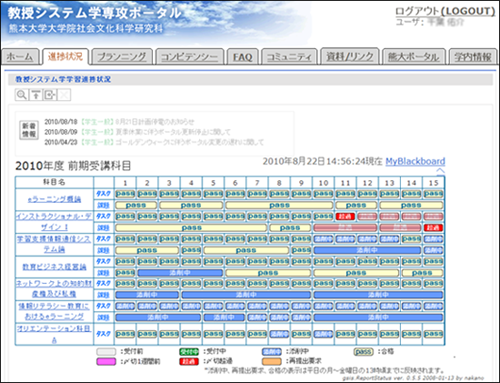Click the インストラクショナル・デザイン 課題 wide pass bar under columns 1-7
Viewport: 500px width, 383px height.
coord(191,228)
